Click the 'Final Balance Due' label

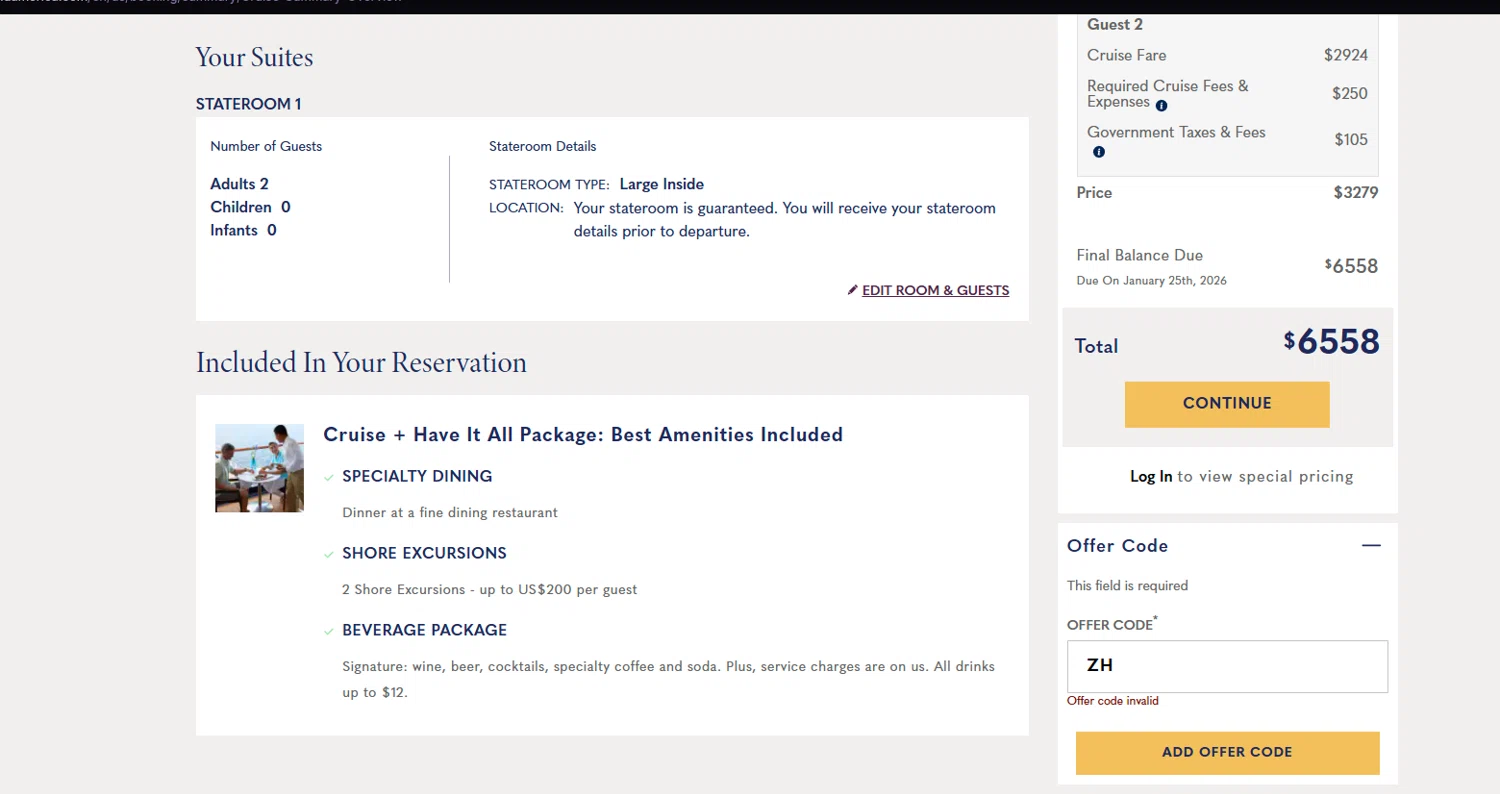1140,255
